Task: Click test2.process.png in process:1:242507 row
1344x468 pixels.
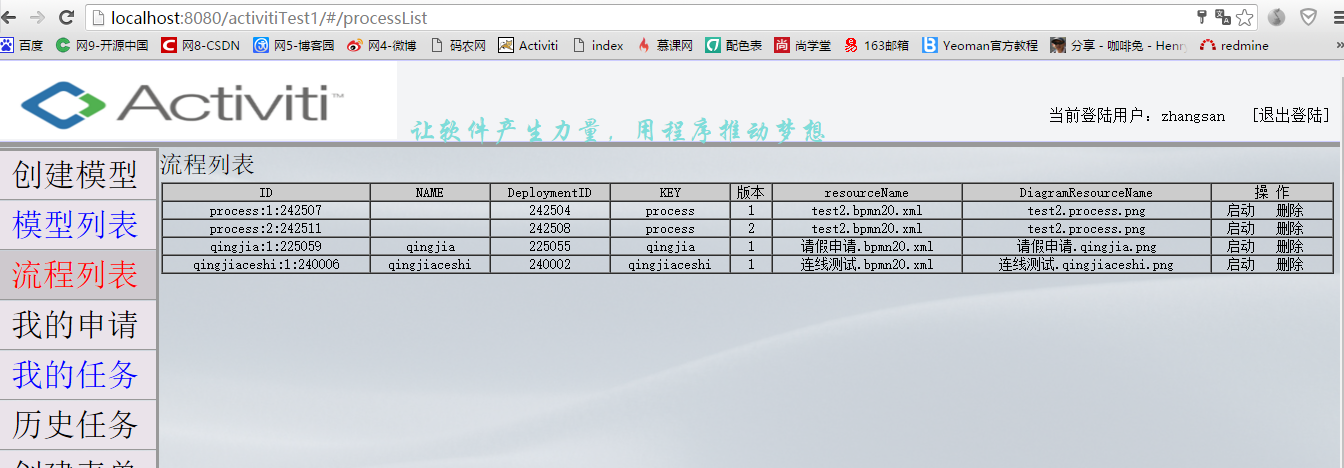Action: (1087, 211)
